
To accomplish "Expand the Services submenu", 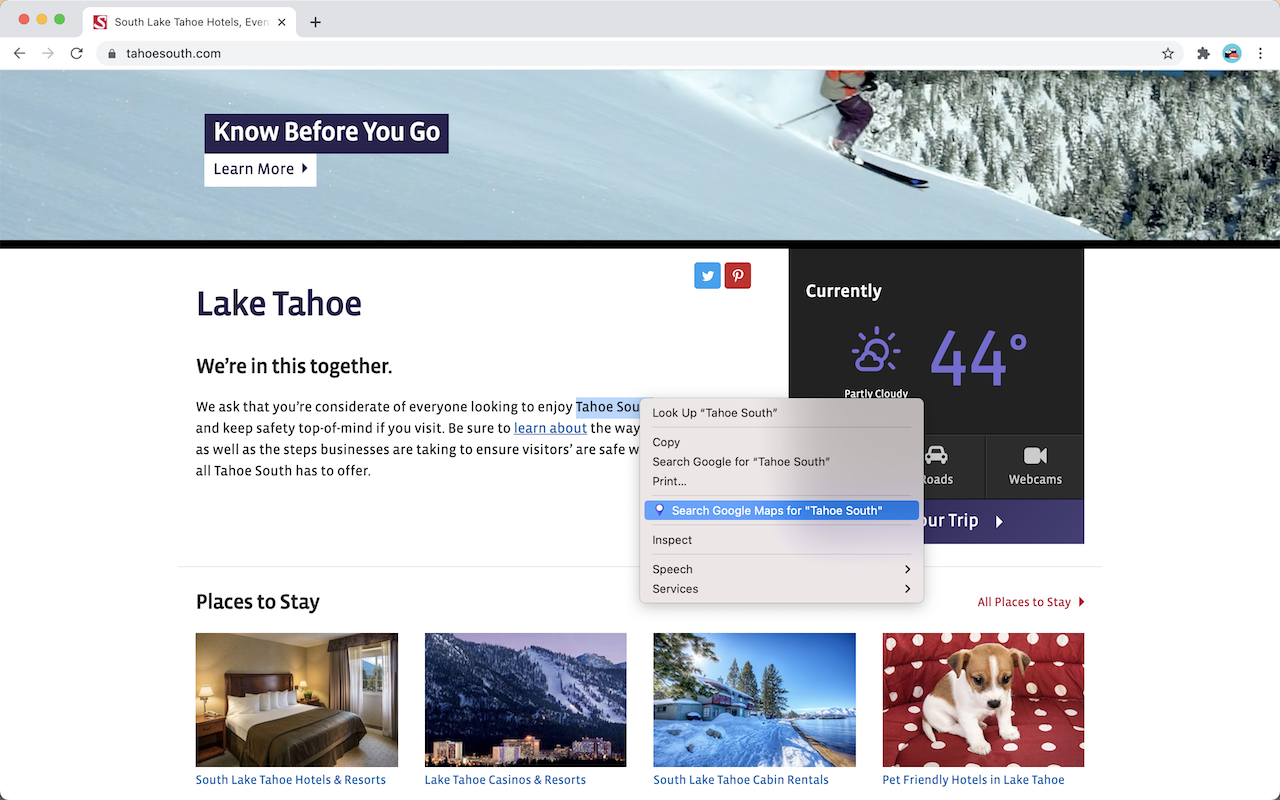I will 782,589.
